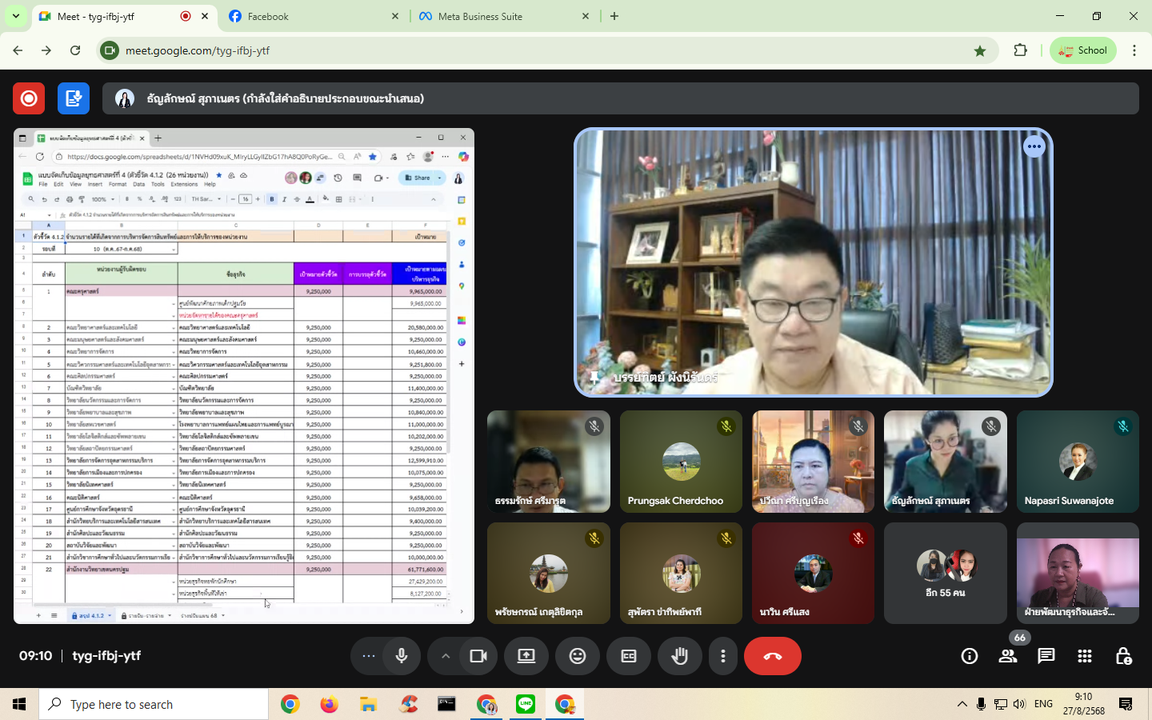Click the red recording indicator button
The image size is (1152, 720).
coord(29,98)
